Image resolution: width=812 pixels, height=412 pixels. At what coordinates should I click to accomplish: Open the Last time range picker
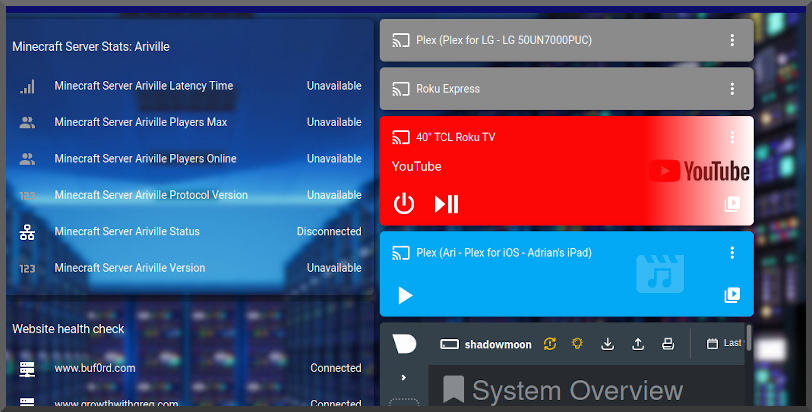click(x=724, y=343)
